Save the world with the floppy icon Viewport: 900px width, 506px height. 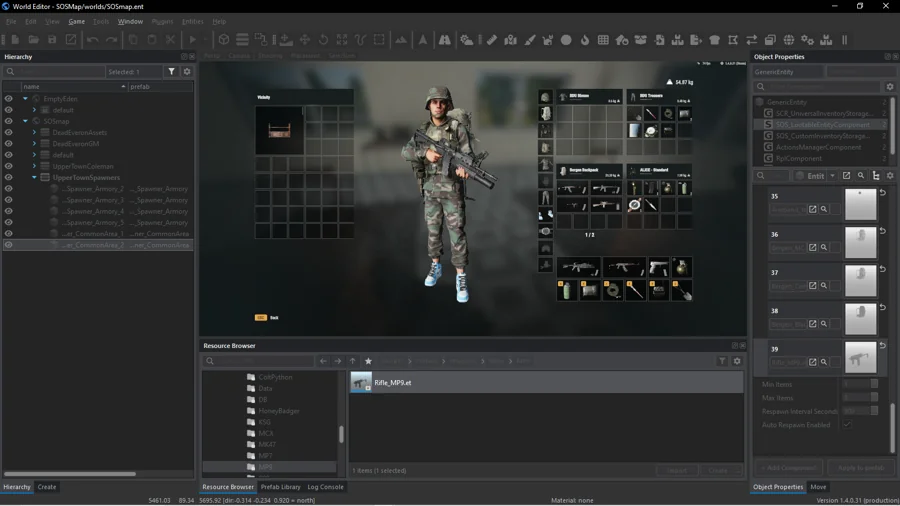click(x=52, y=40)
